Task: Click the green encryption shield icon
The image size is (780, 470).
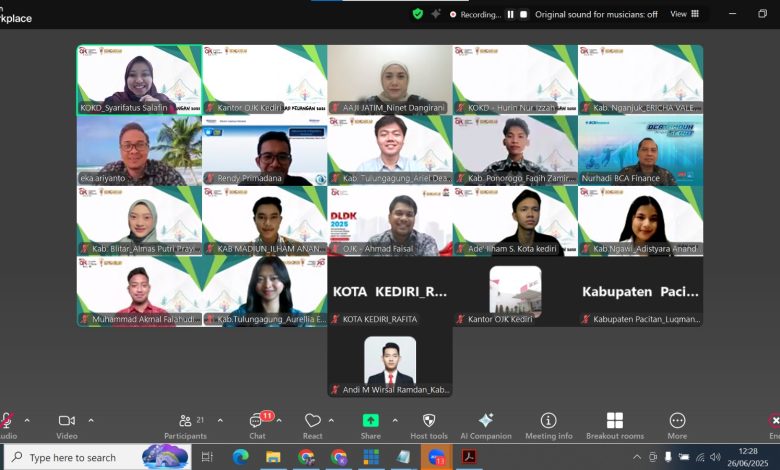Action: [417, 14]
